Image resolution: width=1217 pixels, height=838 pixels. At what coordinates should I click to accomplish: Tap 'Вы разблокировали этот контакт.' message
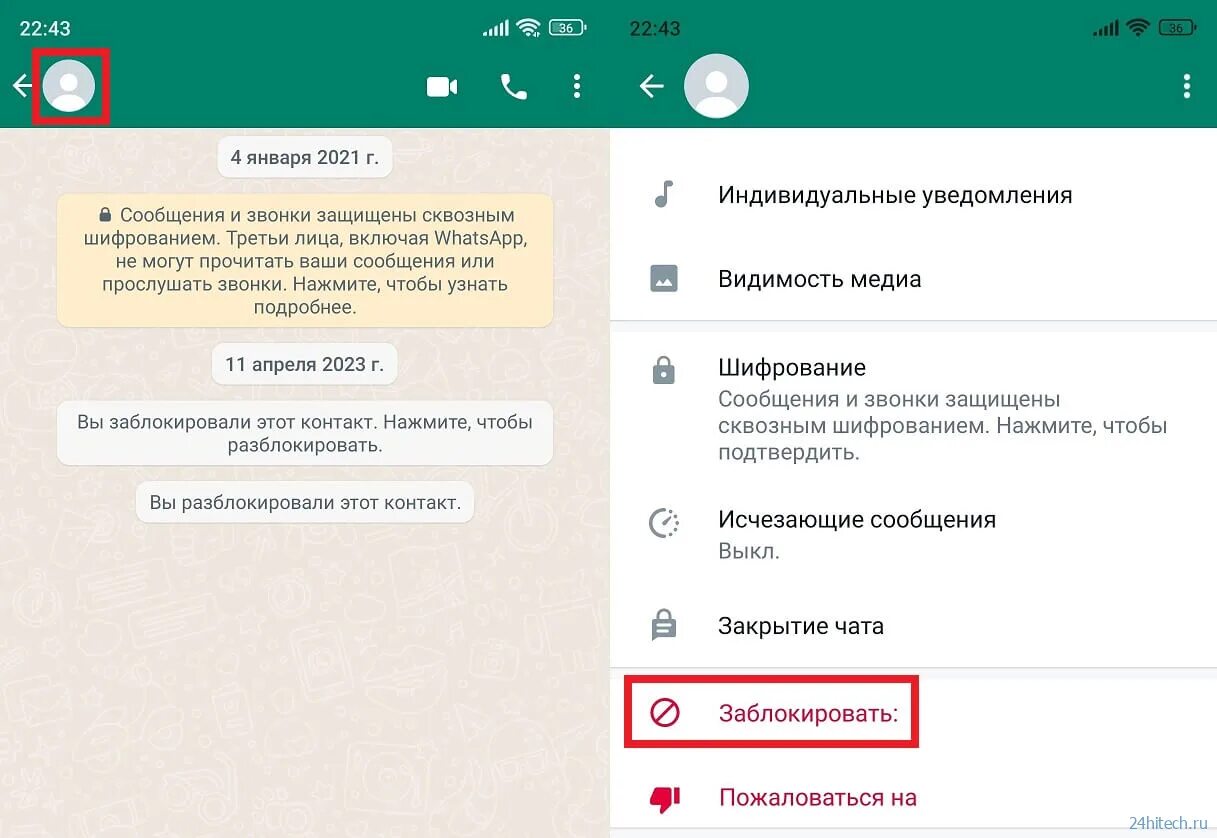[x=305, y=503]
